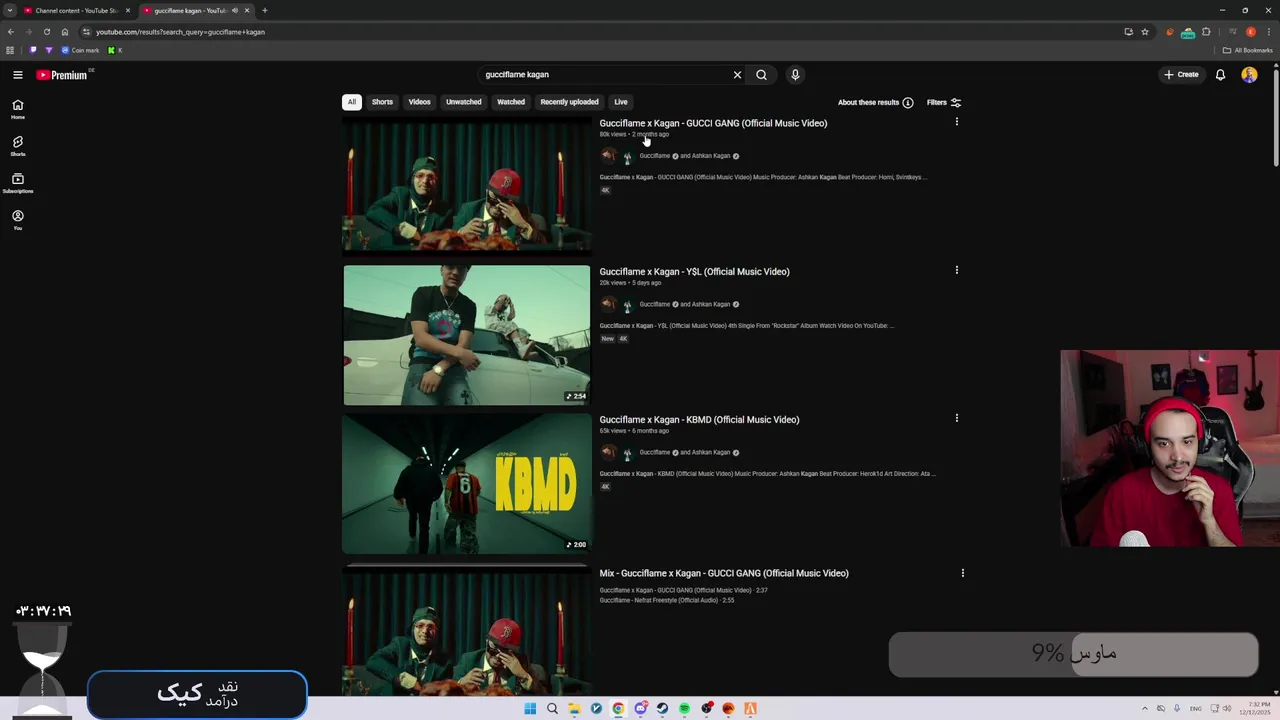
Task: Click About these results link
Action: point(868,102)
